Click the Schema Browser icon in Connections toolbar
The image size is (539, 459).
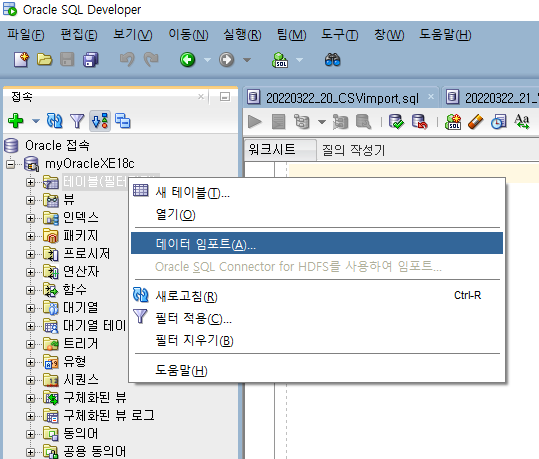(x=123, y=121)
